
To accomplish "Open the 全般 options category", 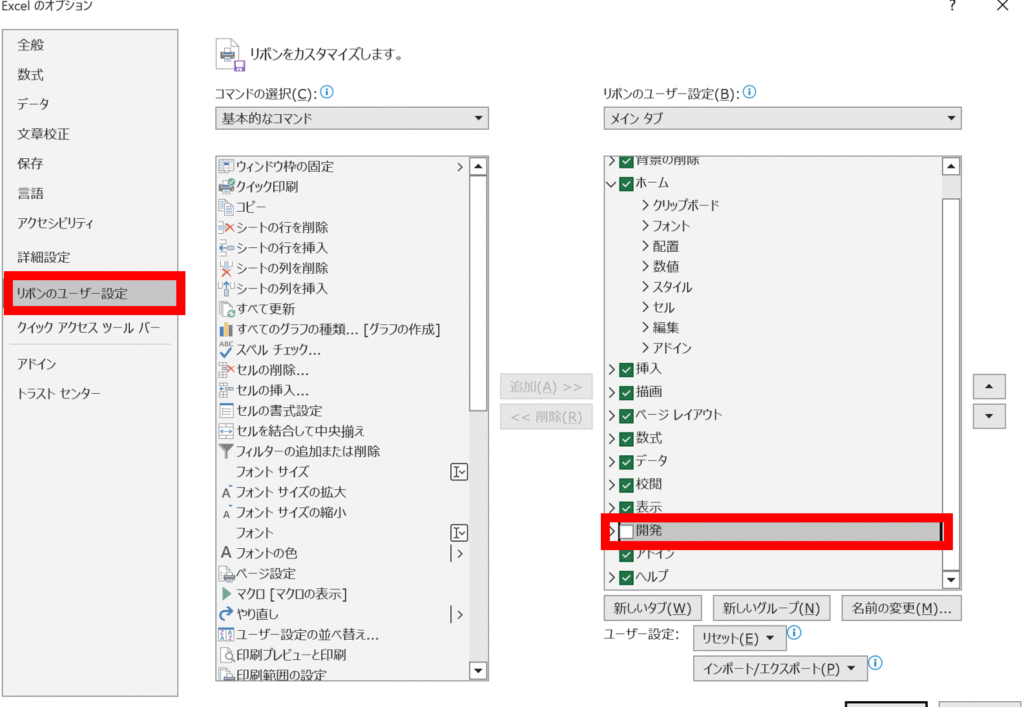I will [x=31, y=45].
